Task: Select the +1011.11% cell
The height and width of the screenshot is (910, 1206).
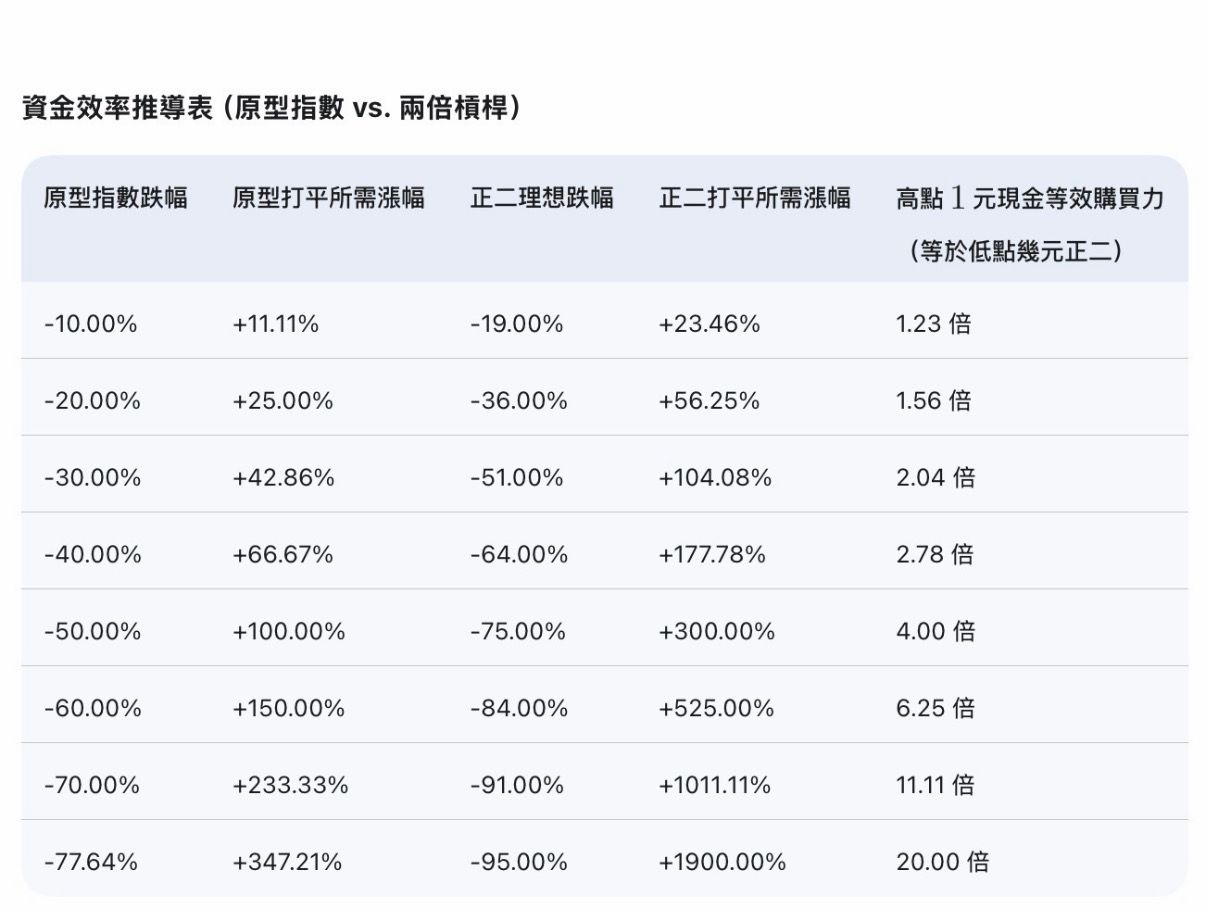Action: tap(715, 786)
